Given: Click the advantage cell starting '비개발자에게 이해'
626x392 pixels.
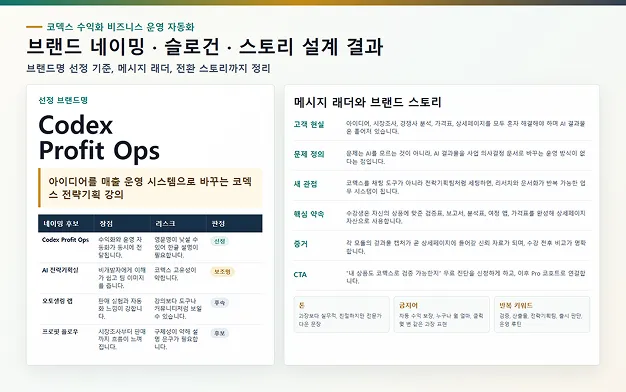Looking at the screenshot, I should [x=122, y=278].
